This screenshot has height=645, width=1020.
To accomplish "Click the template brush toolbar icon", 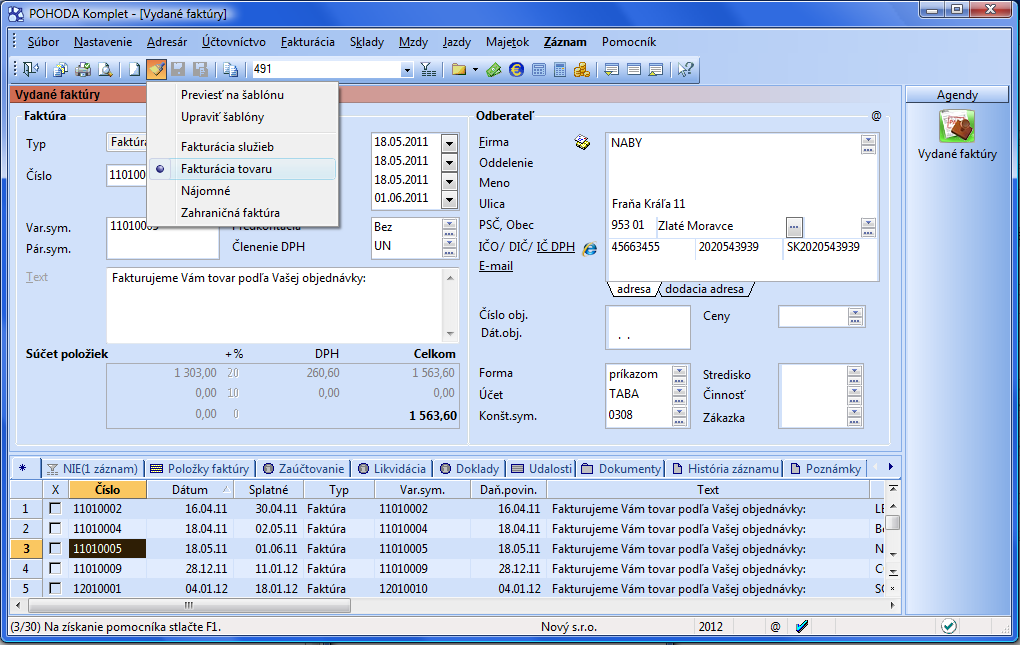I will pyautogui.click(x=156, y=69).
